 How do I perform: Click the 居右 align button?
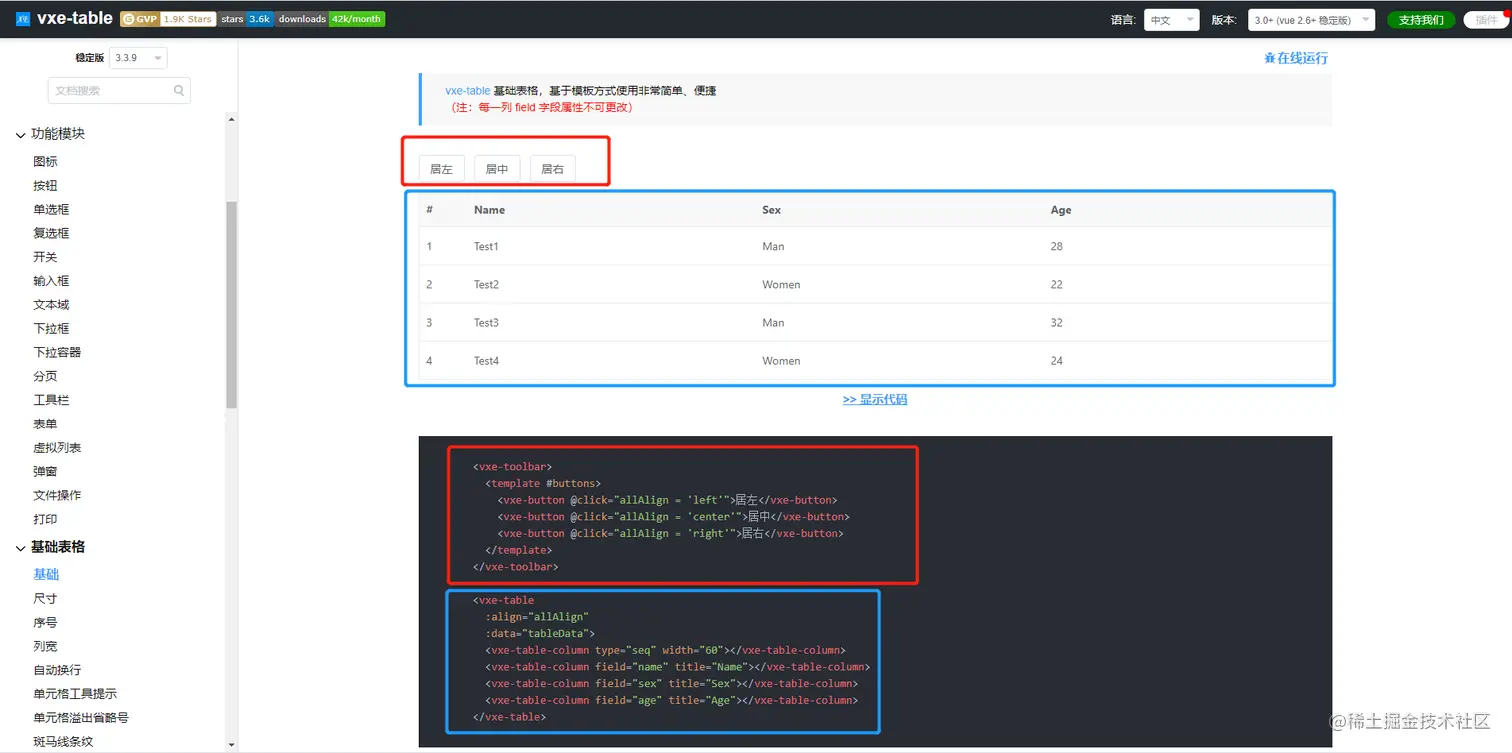tap(553, 169)
